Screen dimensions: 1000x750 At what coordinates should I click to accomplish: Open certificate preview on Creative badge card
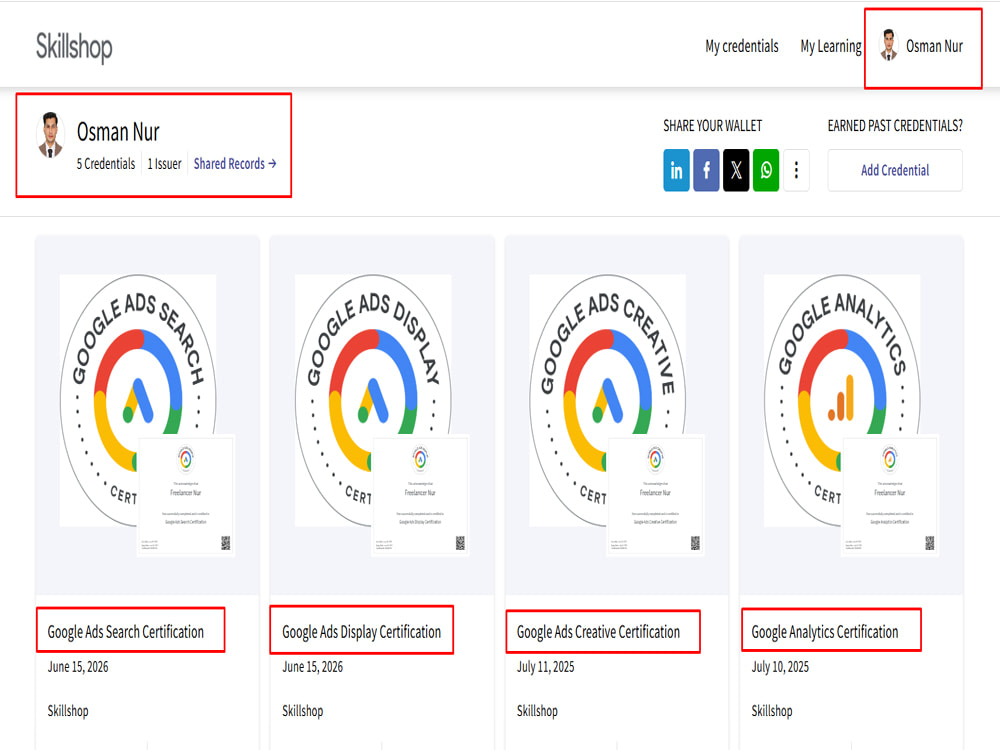click(x=655, y=496)
